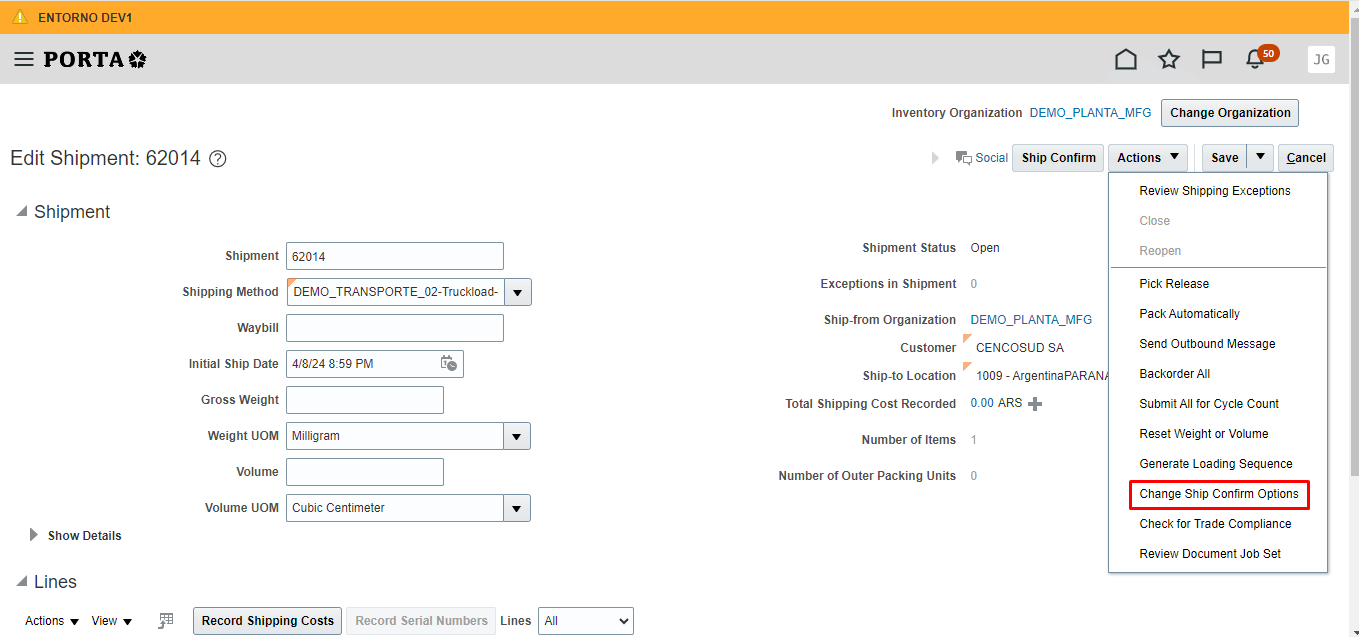Open the Shipping Method dropdown arrow

518,292
